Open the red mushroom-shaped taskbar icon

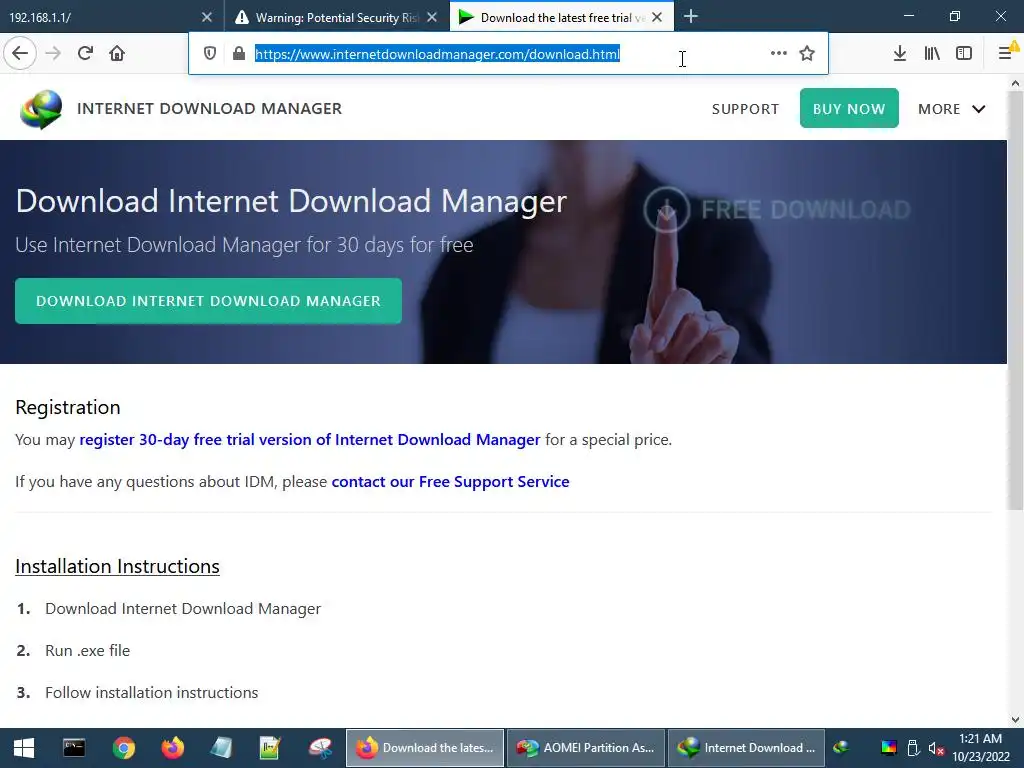coord(320,748)
